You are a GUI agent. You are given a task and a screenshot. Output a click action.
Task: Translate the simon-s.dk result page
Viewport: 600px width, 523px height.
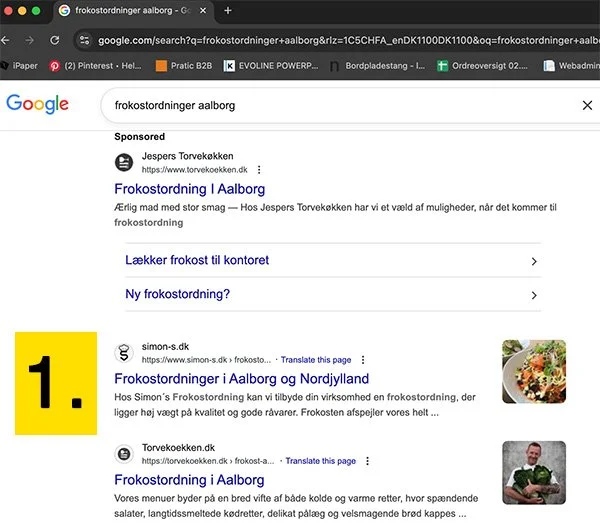tap(316, 360)
